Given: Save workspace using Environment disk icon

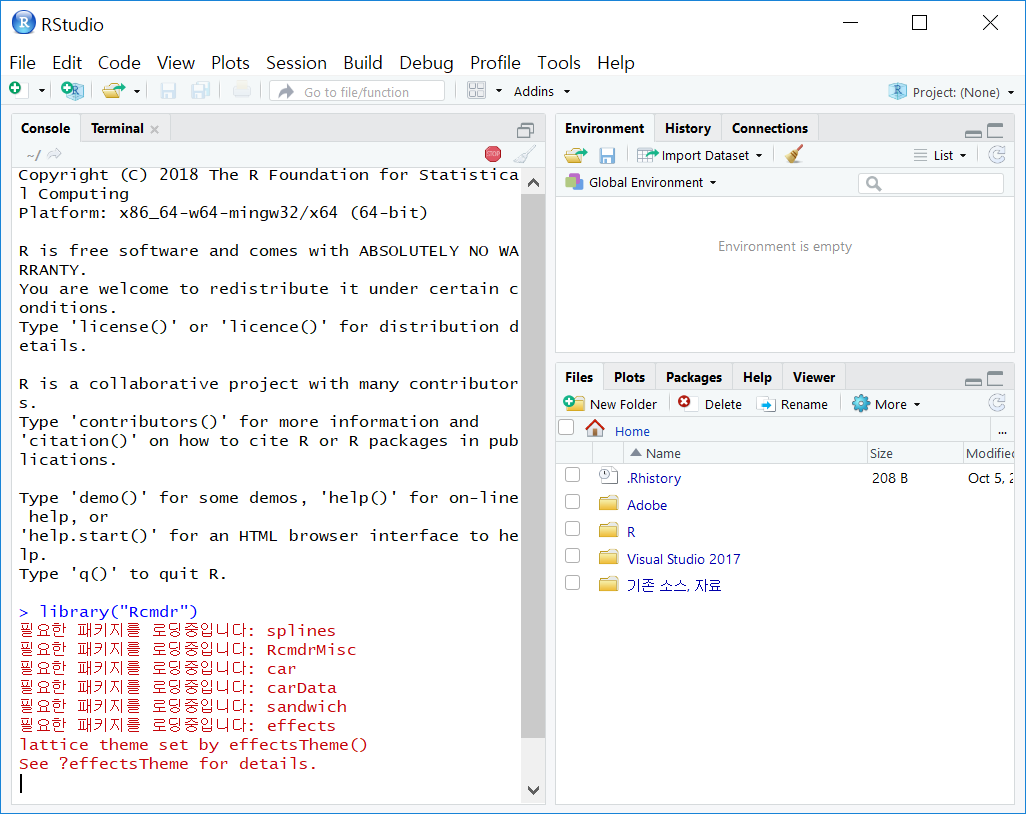Looking at the screenshot, I should (607, 156).
